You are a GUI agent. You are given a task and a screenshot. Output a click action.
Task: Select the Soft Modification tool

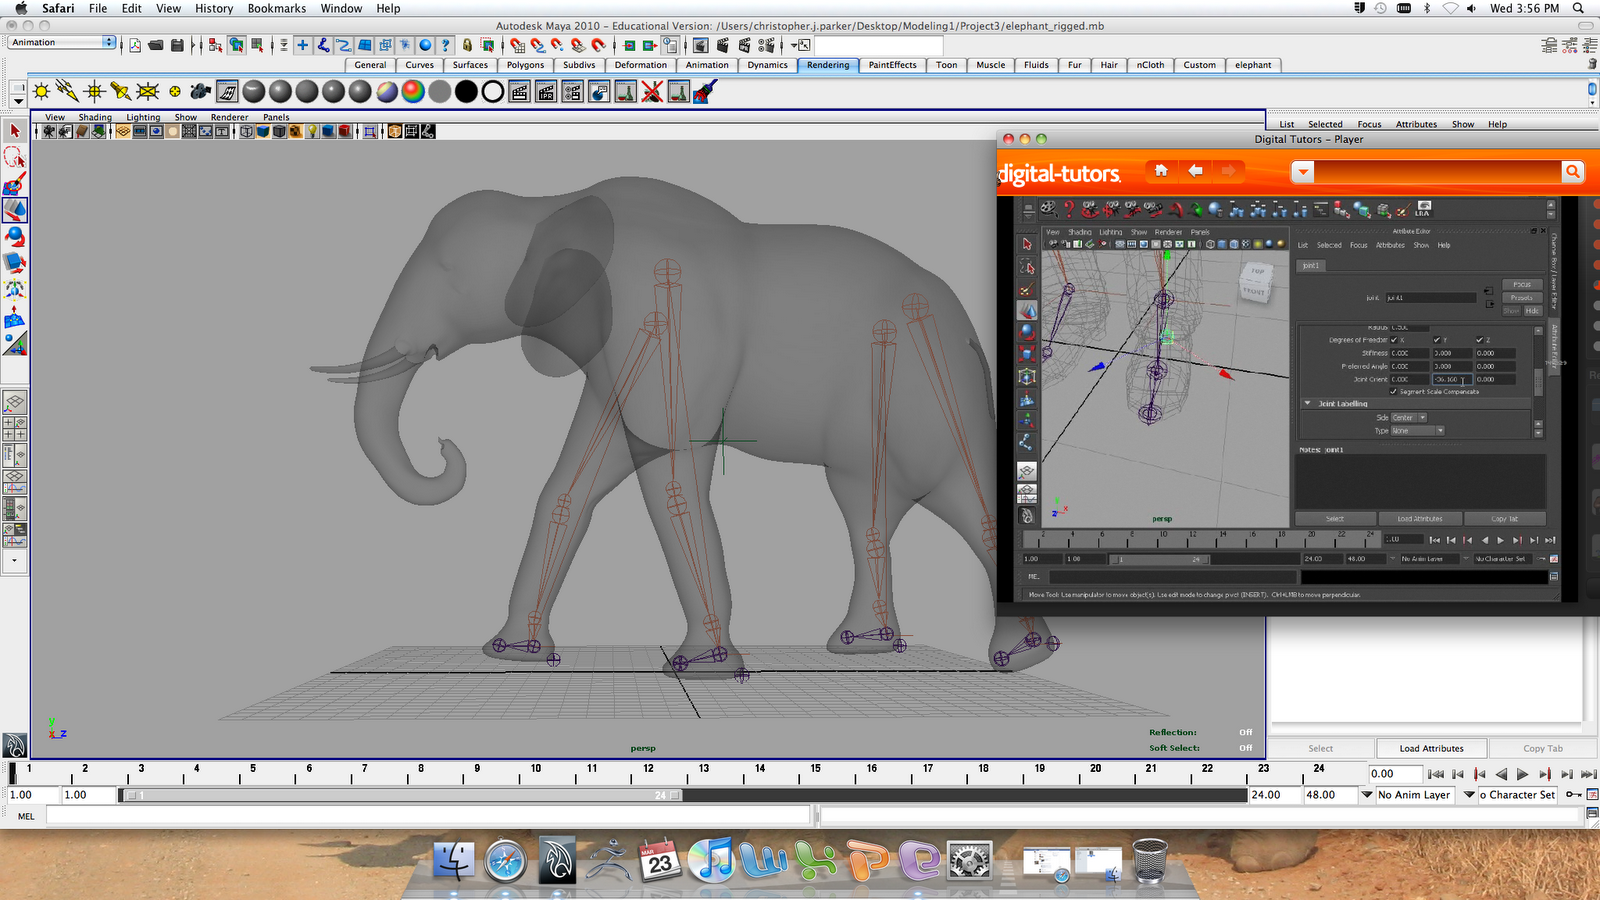[15, 318]
